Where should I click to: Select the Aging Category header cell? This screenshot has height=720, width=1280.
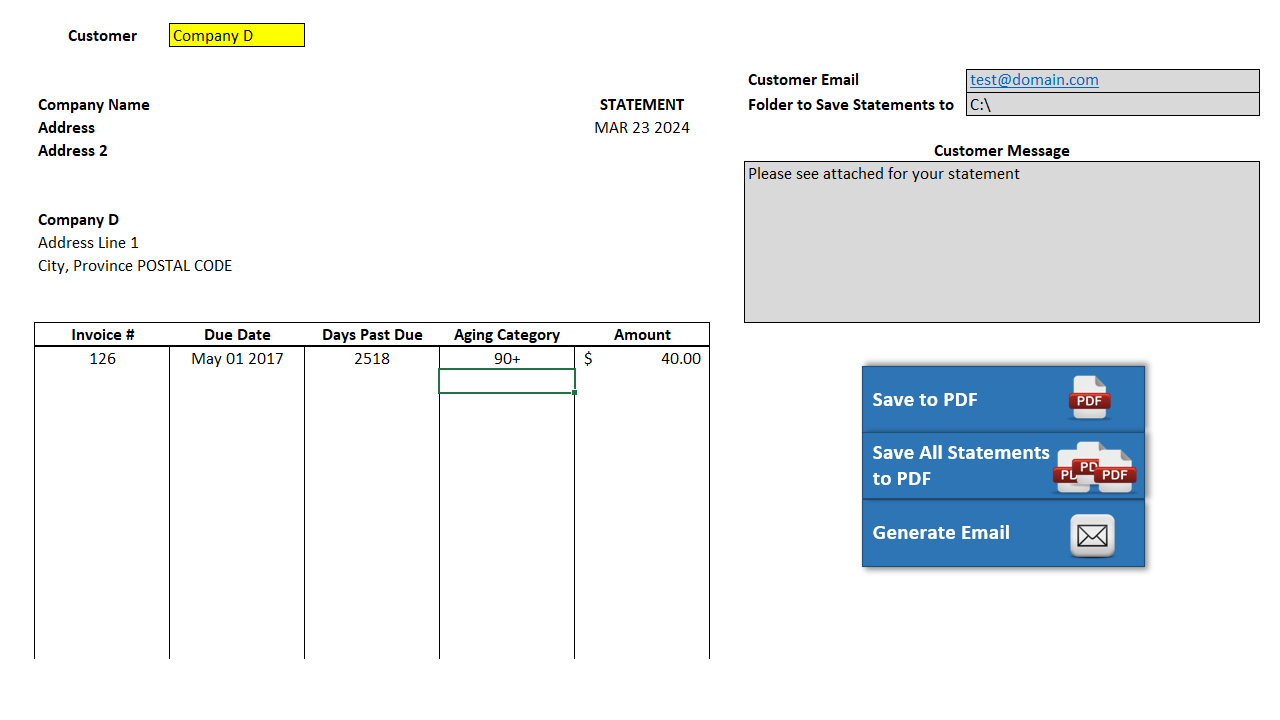click(507, 335)
